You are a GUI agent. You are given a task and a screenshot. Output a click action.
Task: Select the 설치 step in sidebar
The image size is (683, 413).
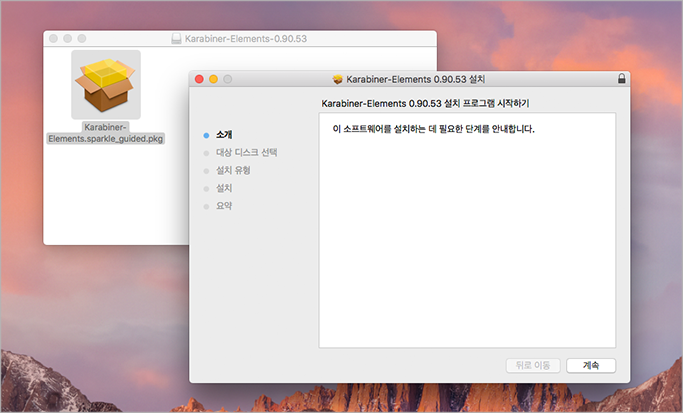pos(224,188)
